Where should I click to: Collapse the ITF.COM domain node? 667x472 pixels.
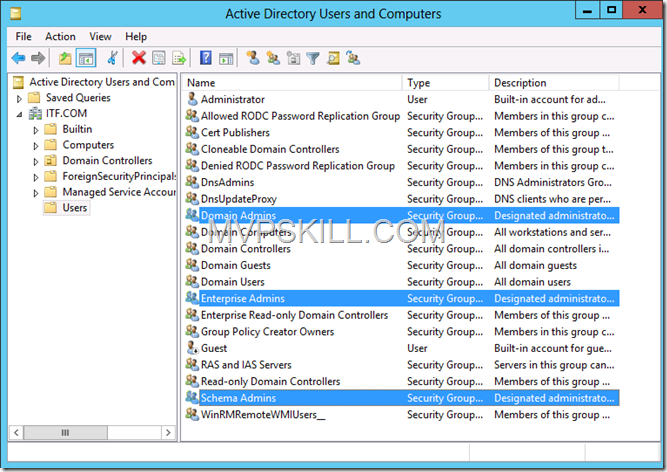click(x=19, y=114)
